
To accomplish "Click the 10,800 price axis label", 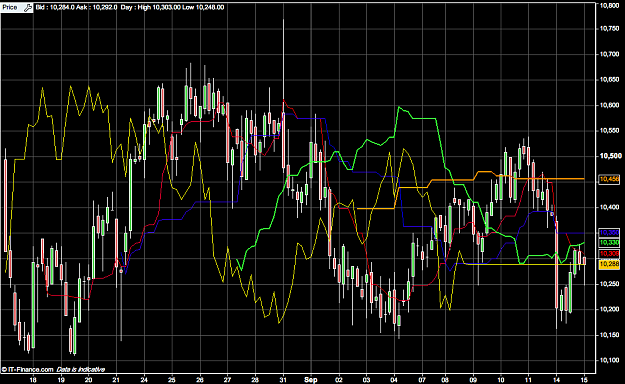I will click(609, 6).
